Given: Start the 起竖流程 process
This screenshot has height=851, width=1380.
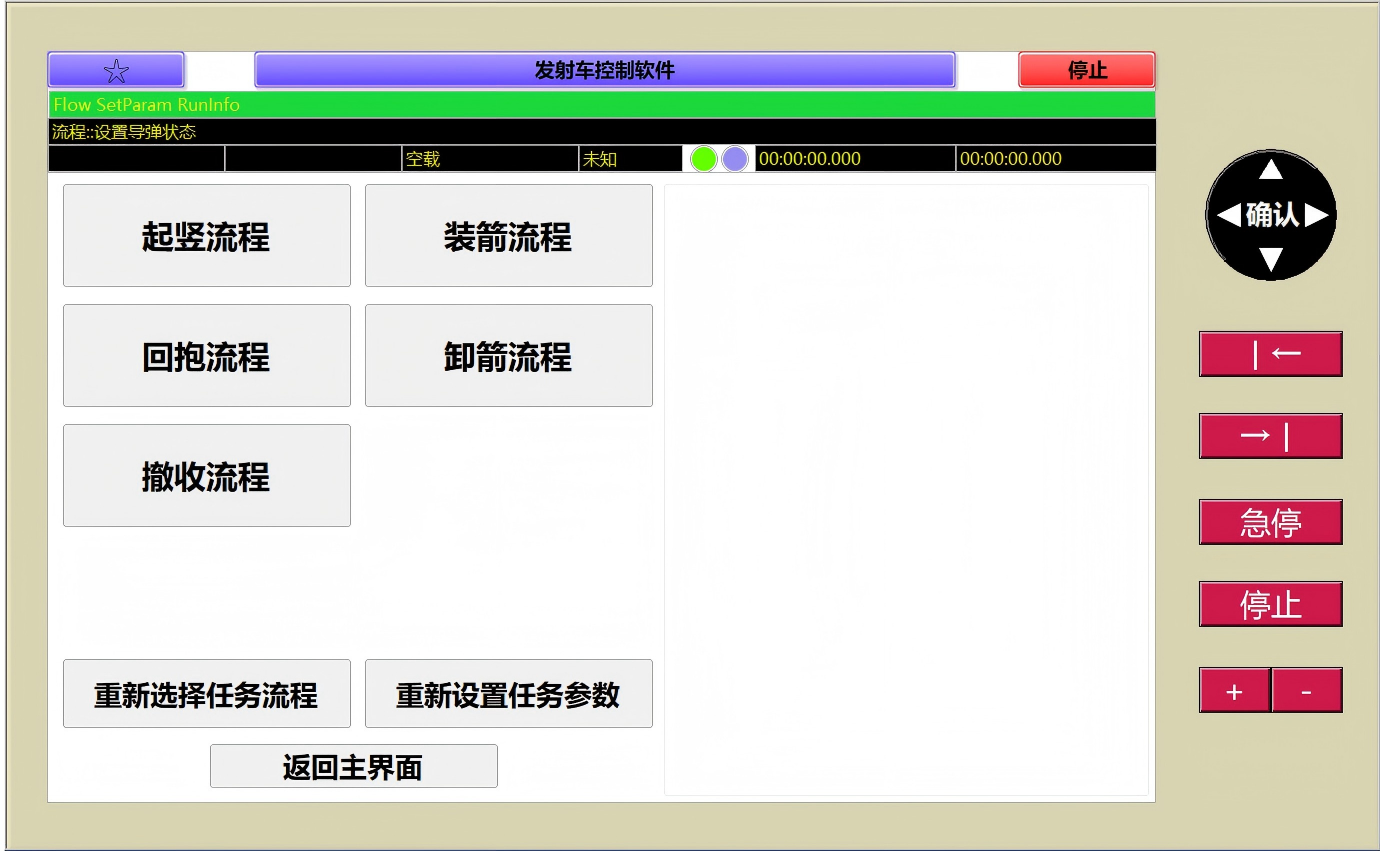Looking at the screenshot, I should tap(207, 236).
